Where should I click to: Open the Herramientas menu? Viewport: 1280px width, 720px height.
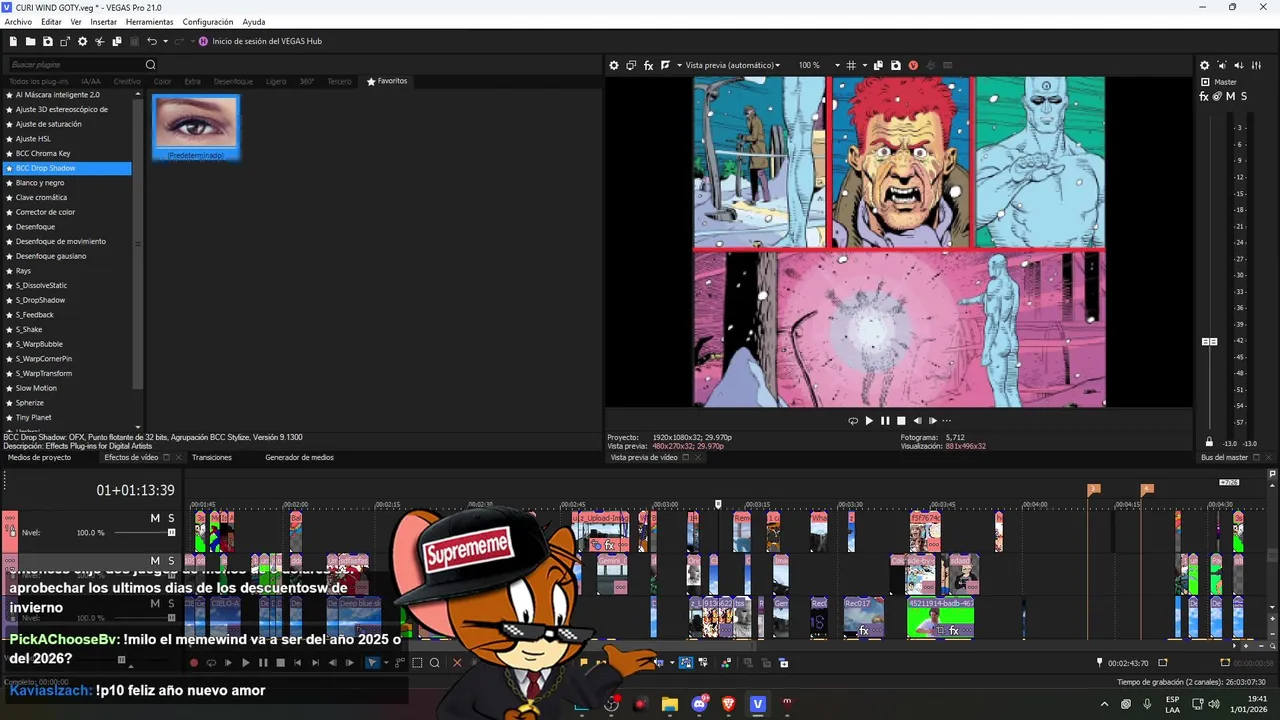149,21
